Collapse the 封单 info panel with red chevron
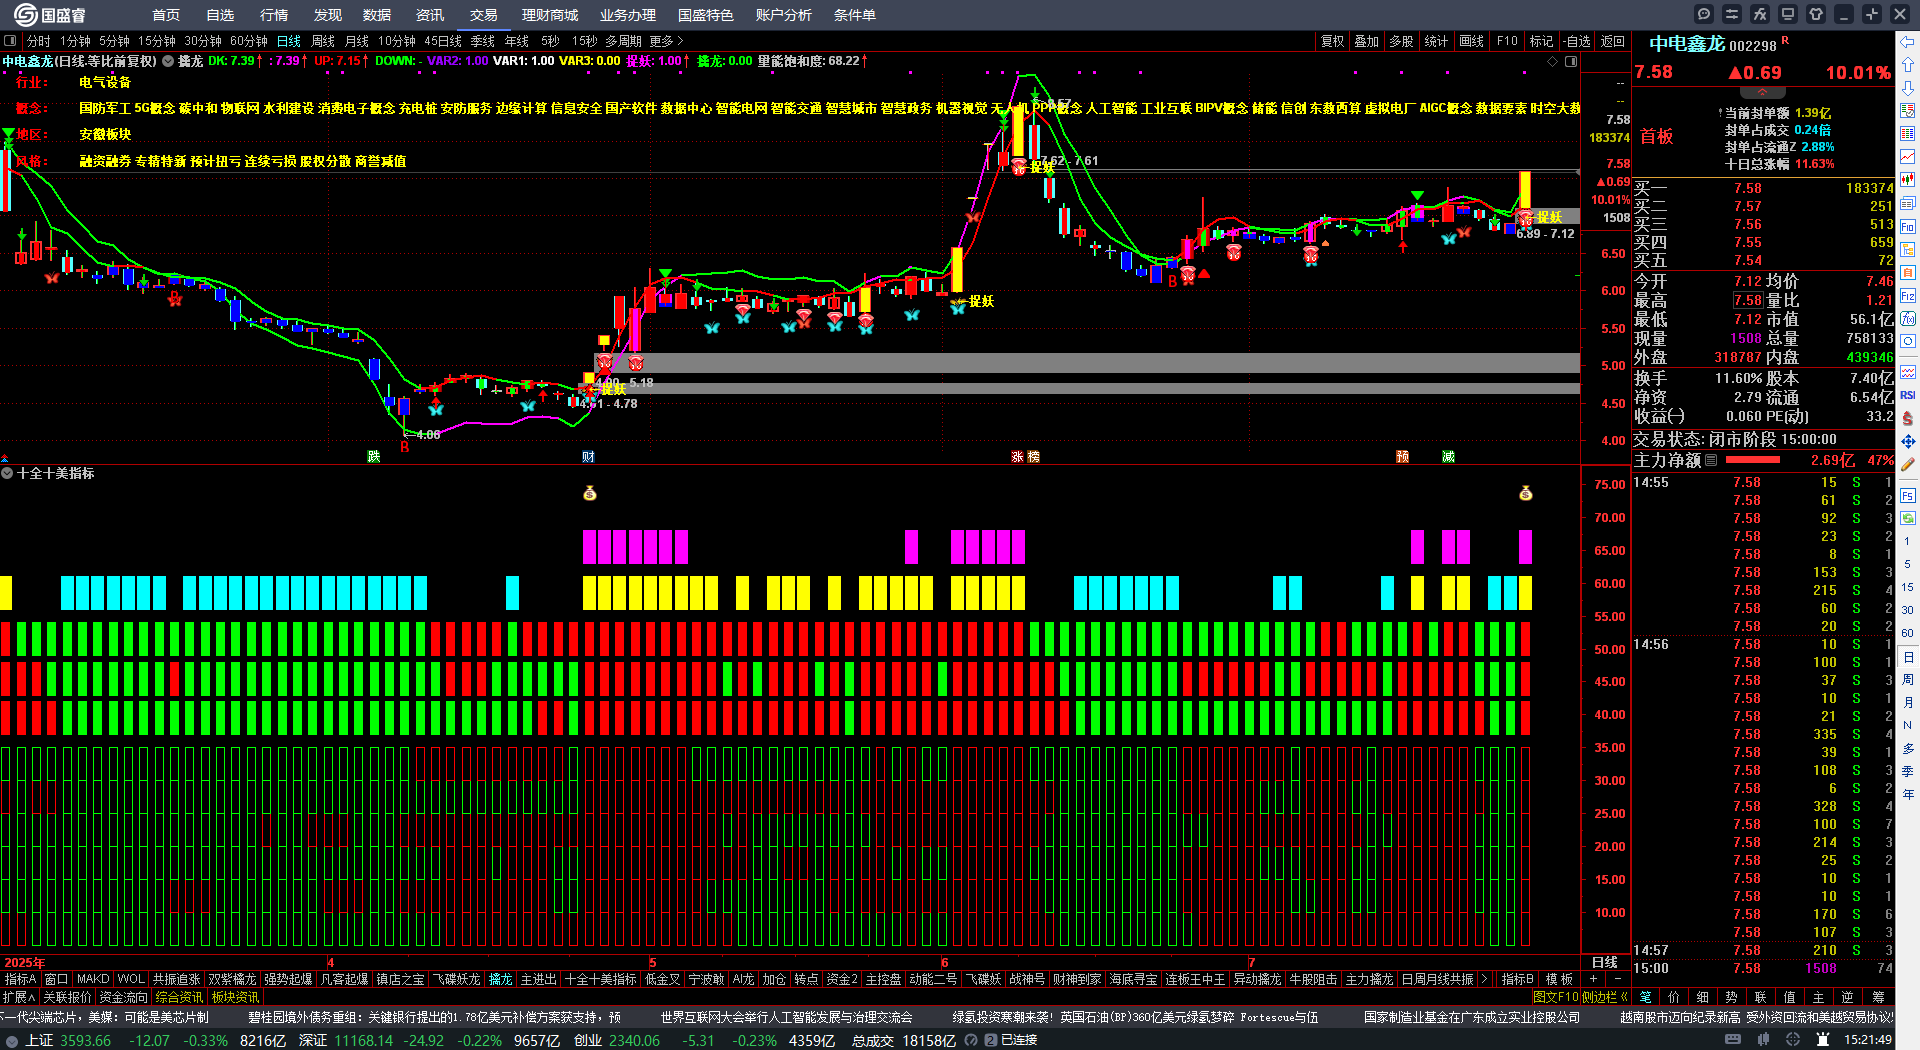The height and width of the screenshot is (1050, 1920). click(x=1763, y=92)
